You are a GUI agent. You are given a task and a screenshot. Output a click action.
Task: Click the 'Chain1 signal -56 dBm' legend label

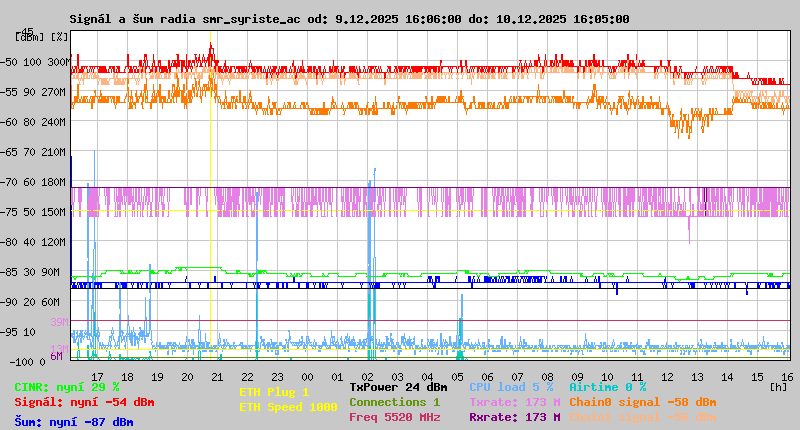point(643,417)
